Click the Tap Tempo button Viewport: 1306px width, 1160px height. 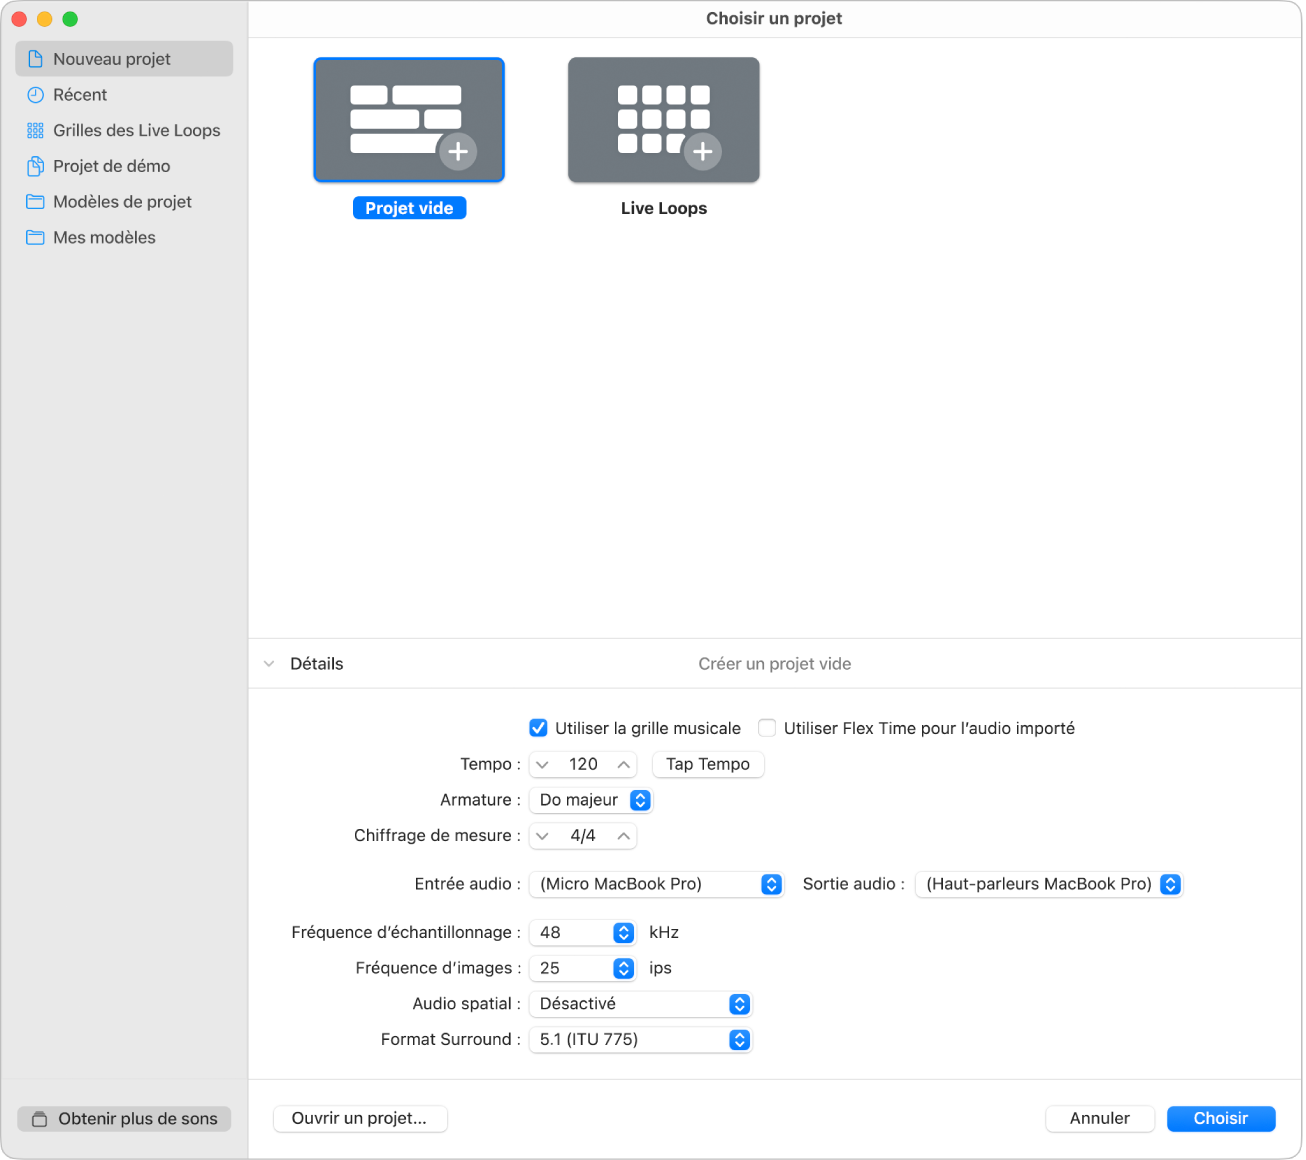(x=708, y=765)
